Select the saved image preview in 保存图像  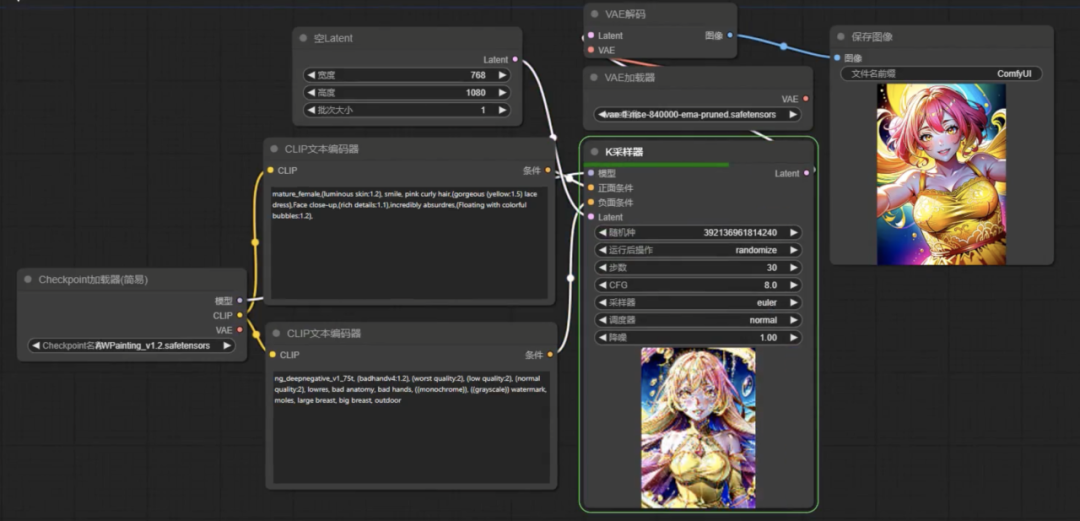[x=941, y=174]
